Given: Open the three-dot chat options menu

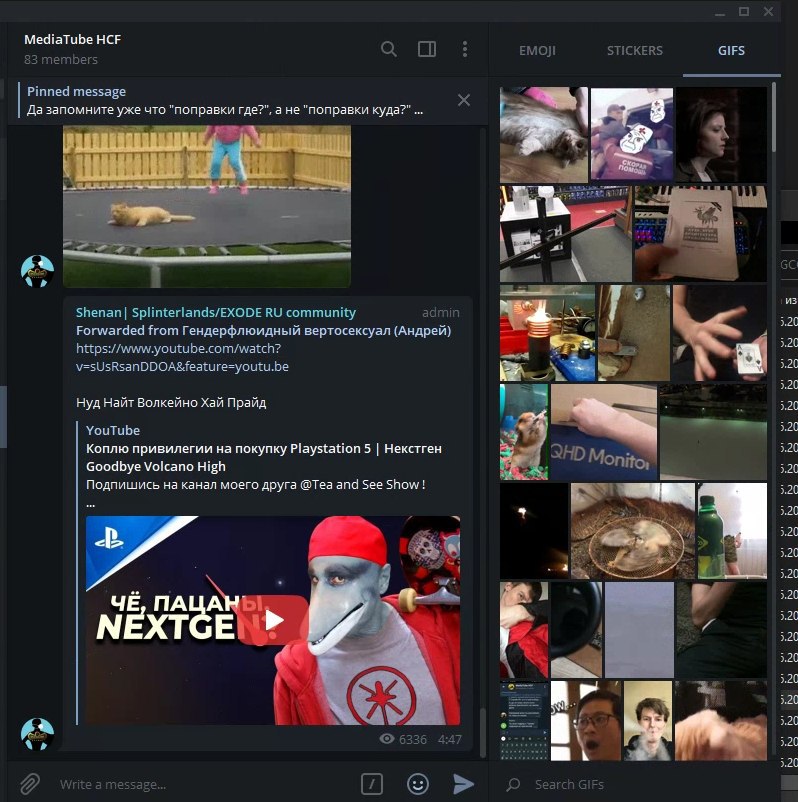Looking at the screenshot, I should tap(464, 49).
